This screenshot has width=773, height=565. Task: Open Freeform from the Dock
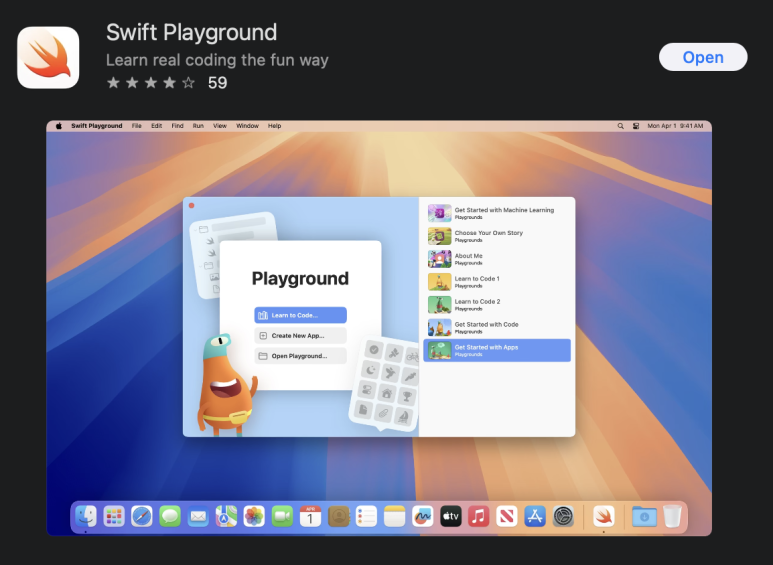[422, 516]
